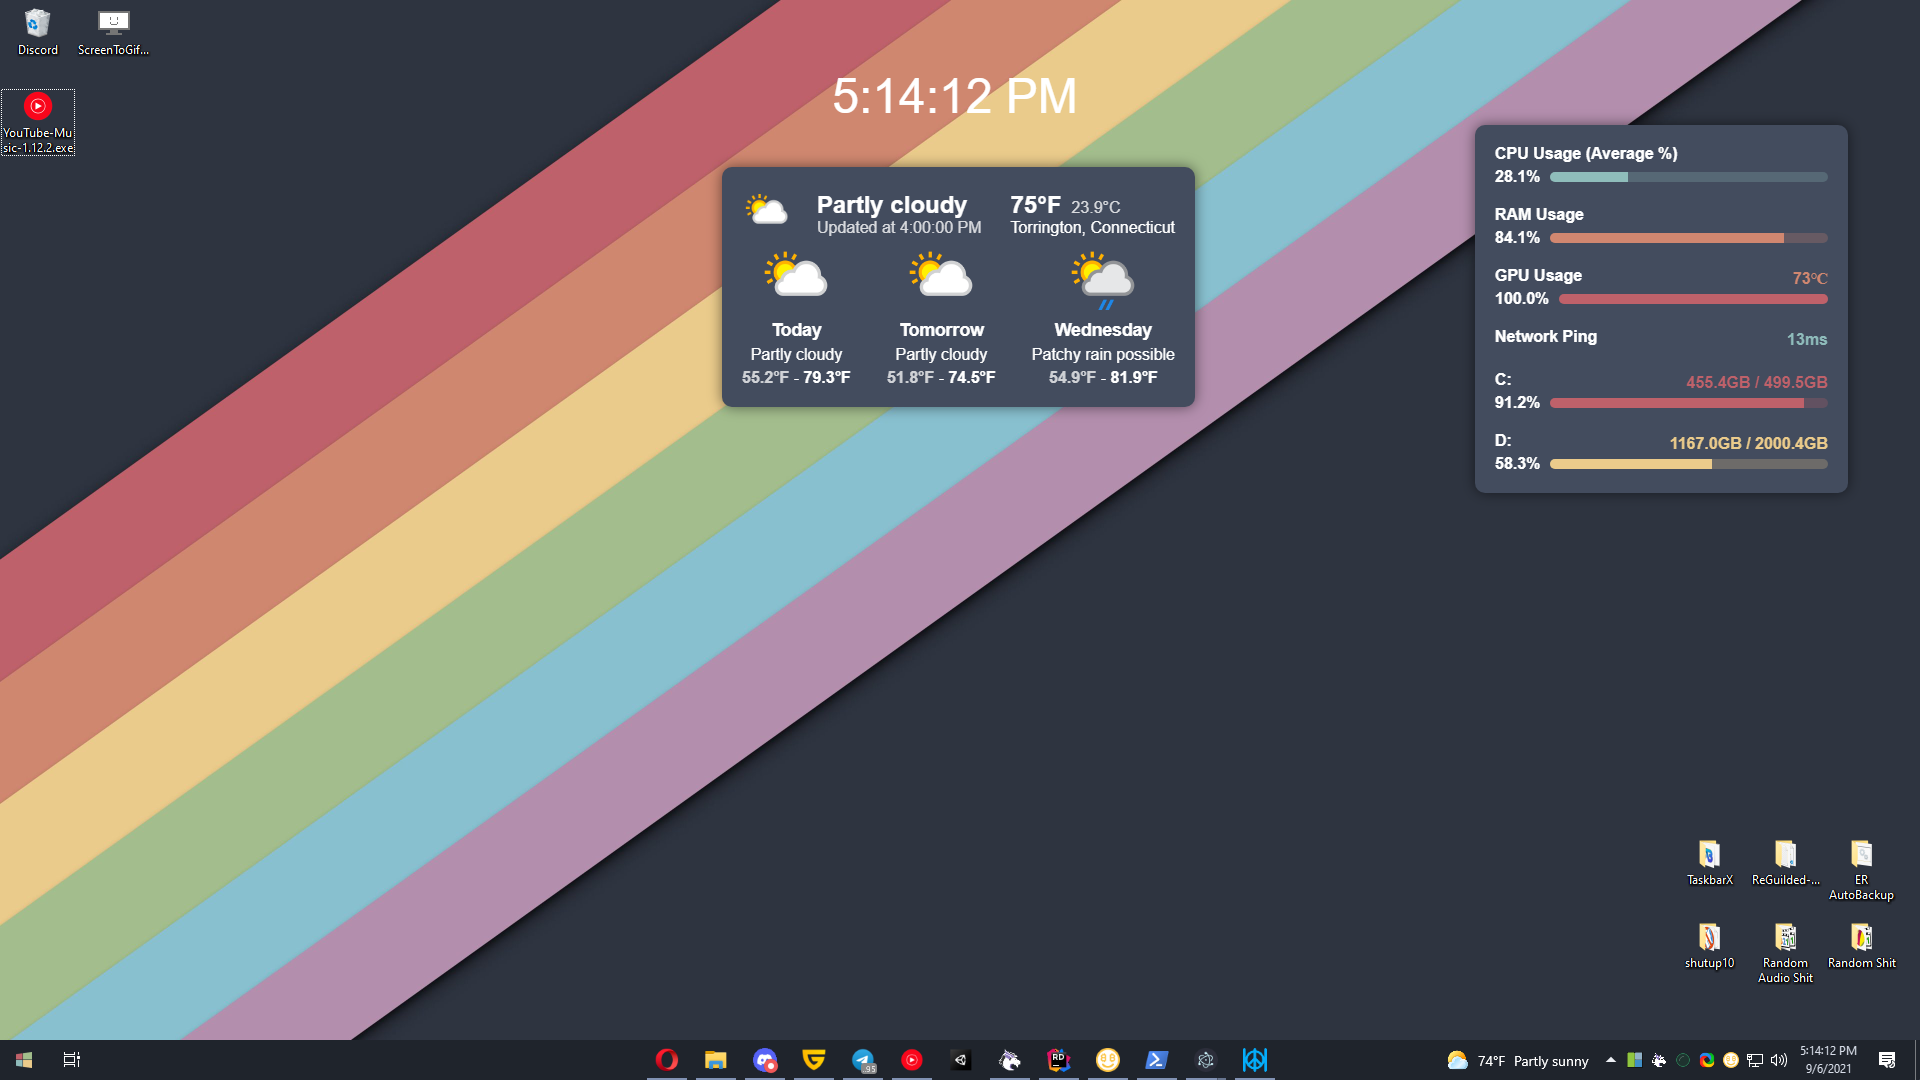Click the RAM Usage bar
The image size is (1920, 1080).
1688,238
